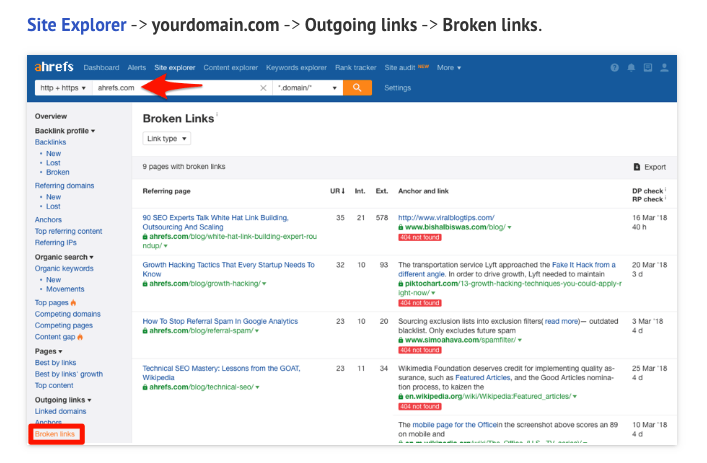Image resolution: width=707 pixels, height=463 pixels.
Task: Open Top referring content
Action: (x=69, y=231)
